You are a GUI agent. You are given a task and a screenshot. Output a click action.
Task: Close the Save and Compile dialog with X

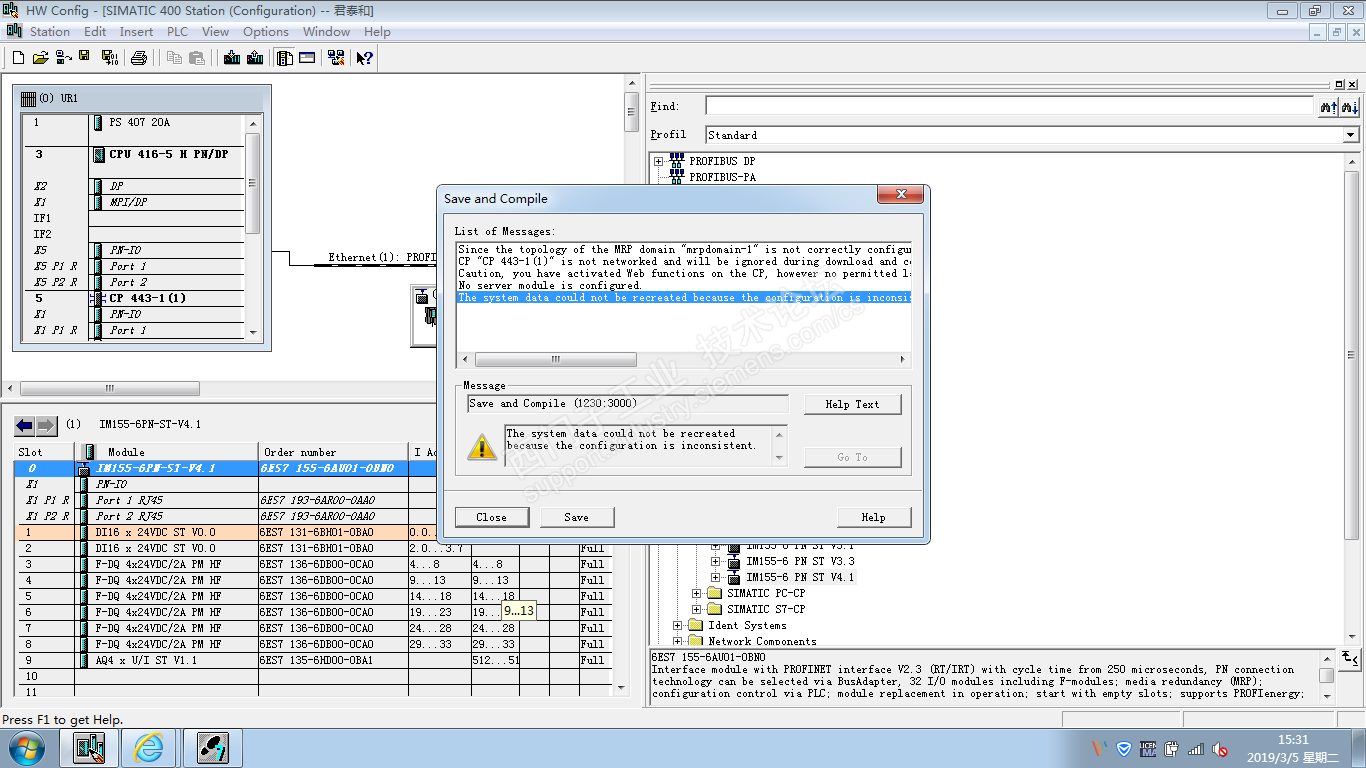(903, 196)
